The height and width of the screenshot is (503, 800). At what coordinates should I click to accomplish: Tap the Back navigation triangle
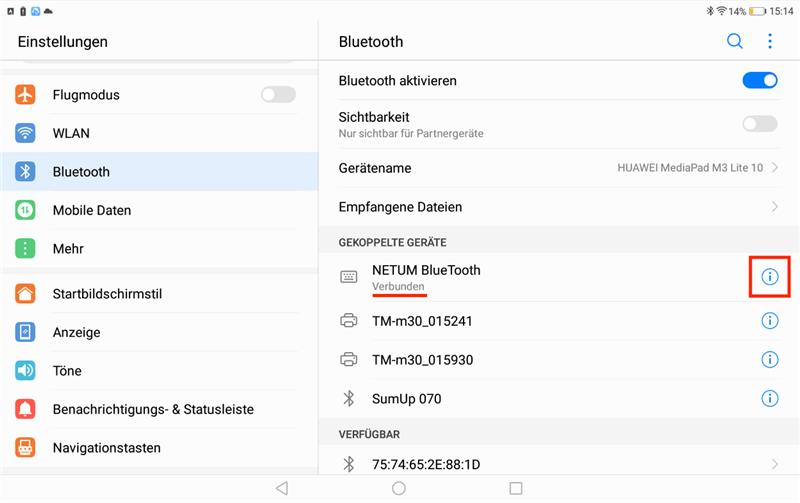tap(282, 488)
